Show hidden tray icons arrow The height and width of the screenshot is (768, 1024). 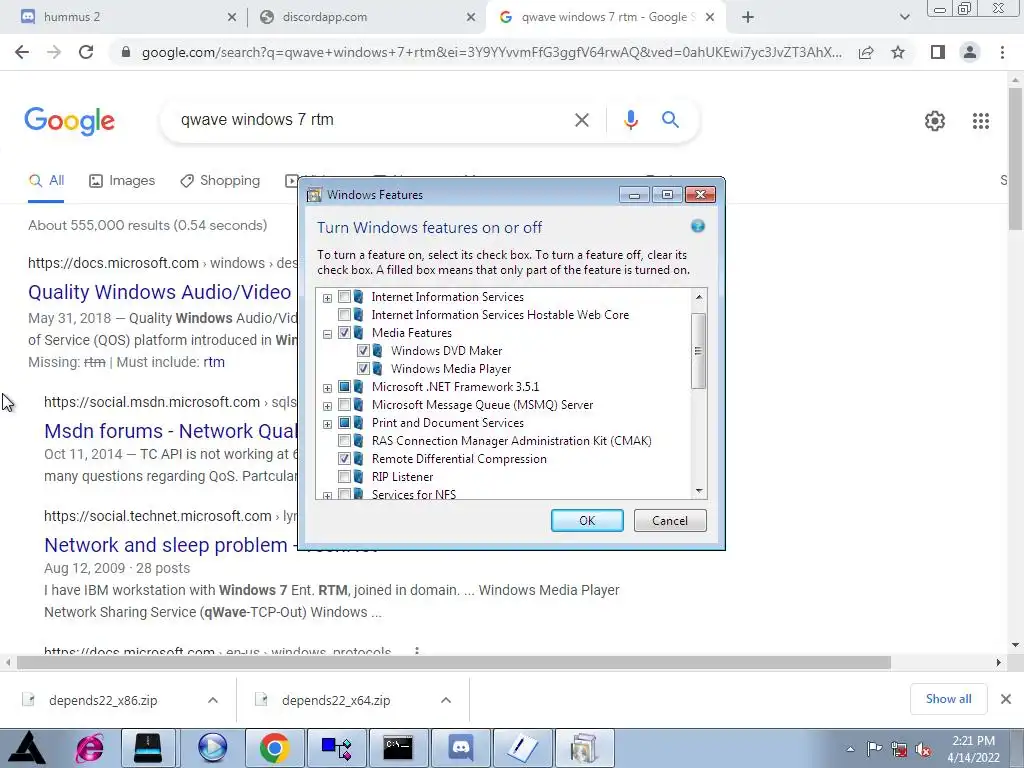[x=850, y=749]
